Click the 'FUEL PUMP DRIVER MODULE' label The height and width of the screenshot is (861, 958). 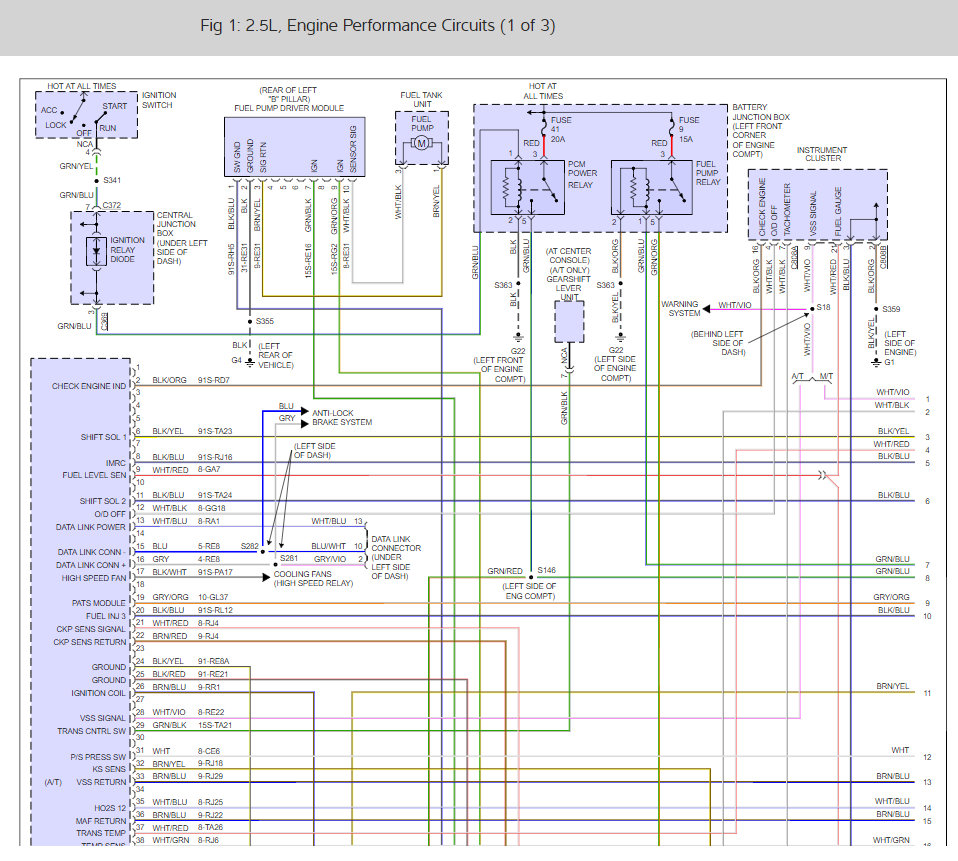pos(289,108)
